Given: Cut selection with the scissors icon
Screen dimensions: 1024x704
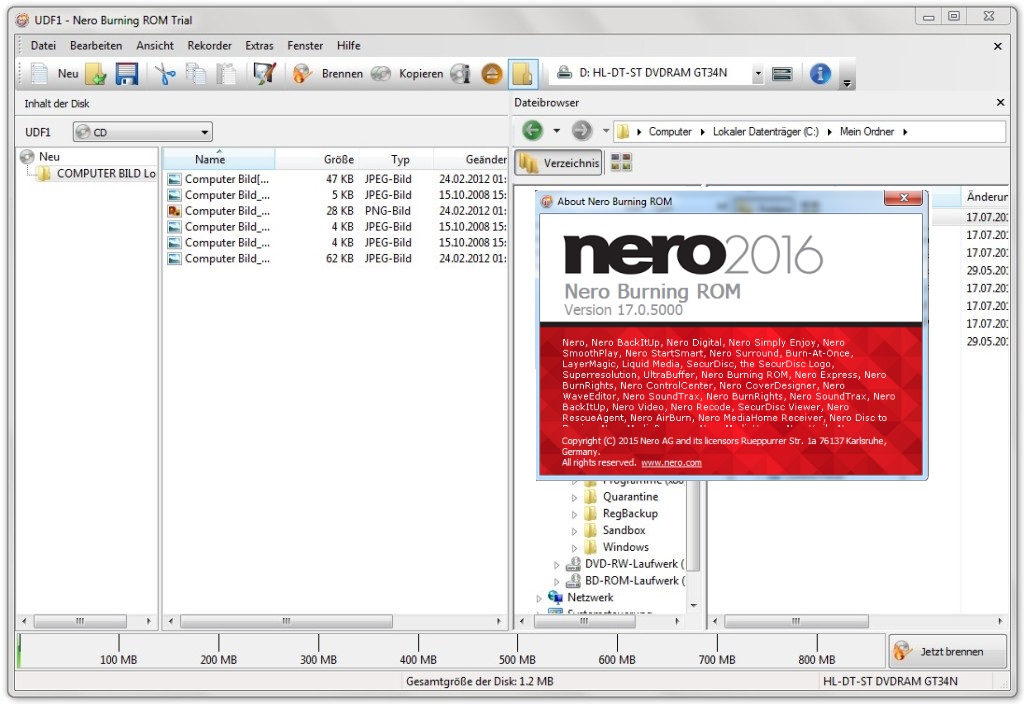Looking at the screenshot, I should click(165, 74).
